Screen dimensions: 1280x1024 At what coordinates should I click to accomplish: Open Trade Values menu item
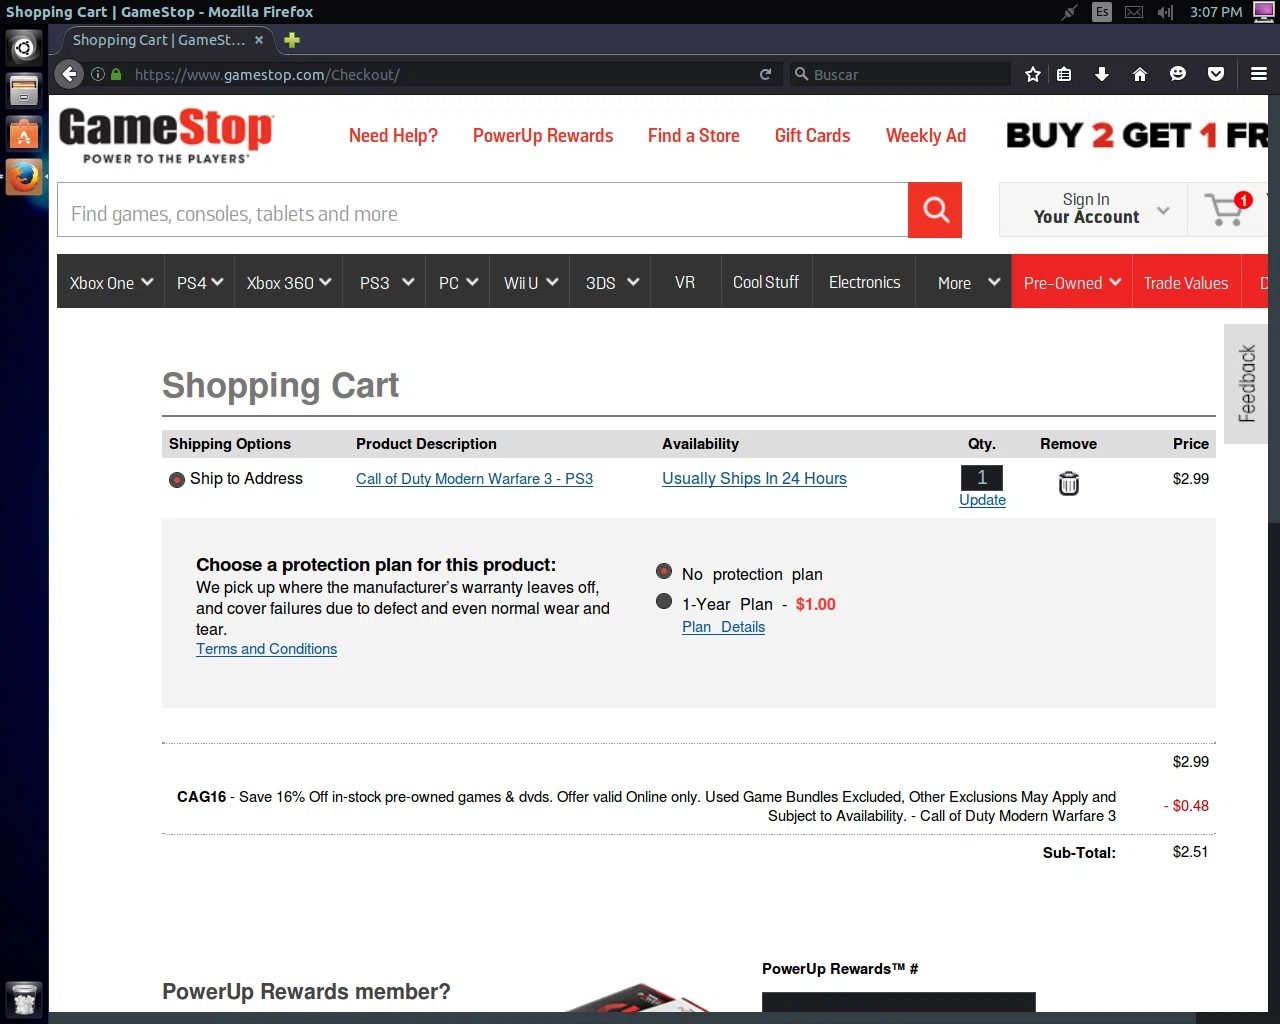1186,283
